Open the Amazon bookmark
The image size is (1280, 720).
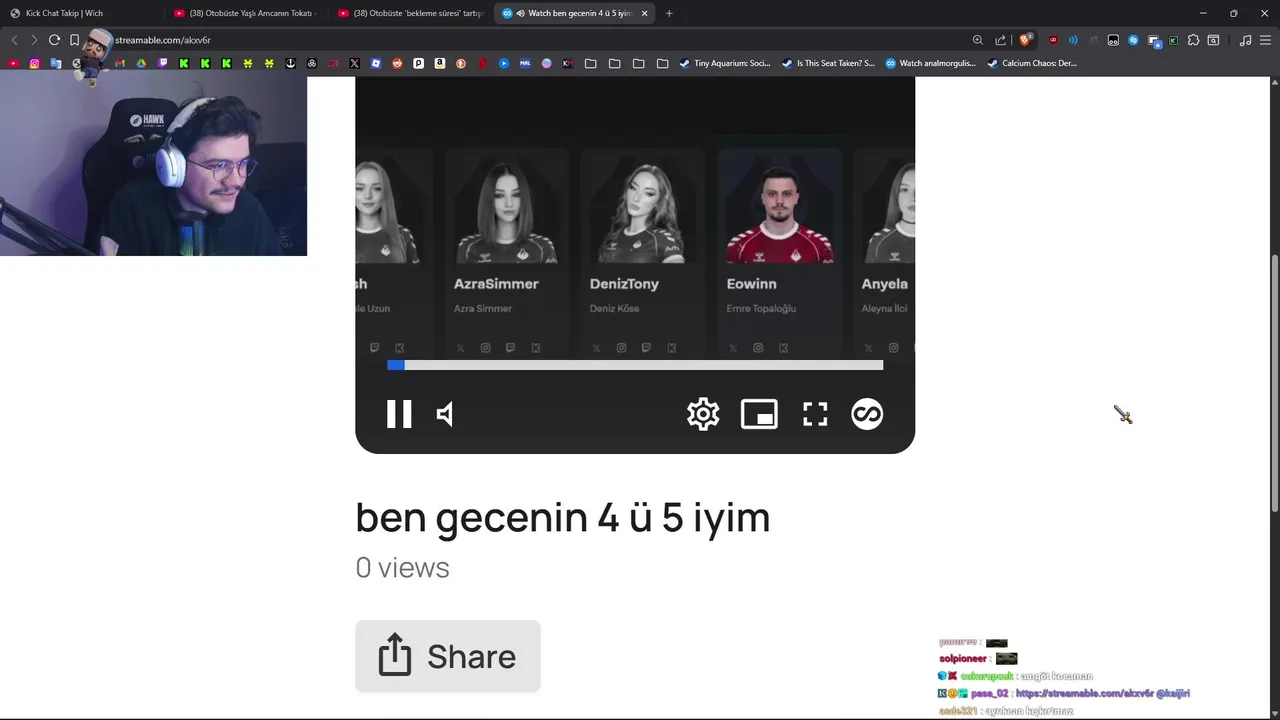click(x=439, y=63)
